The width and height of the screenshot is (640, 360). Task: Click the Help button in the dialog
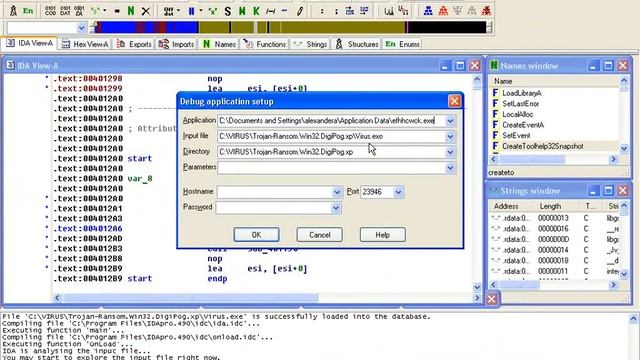coord(382,235)
